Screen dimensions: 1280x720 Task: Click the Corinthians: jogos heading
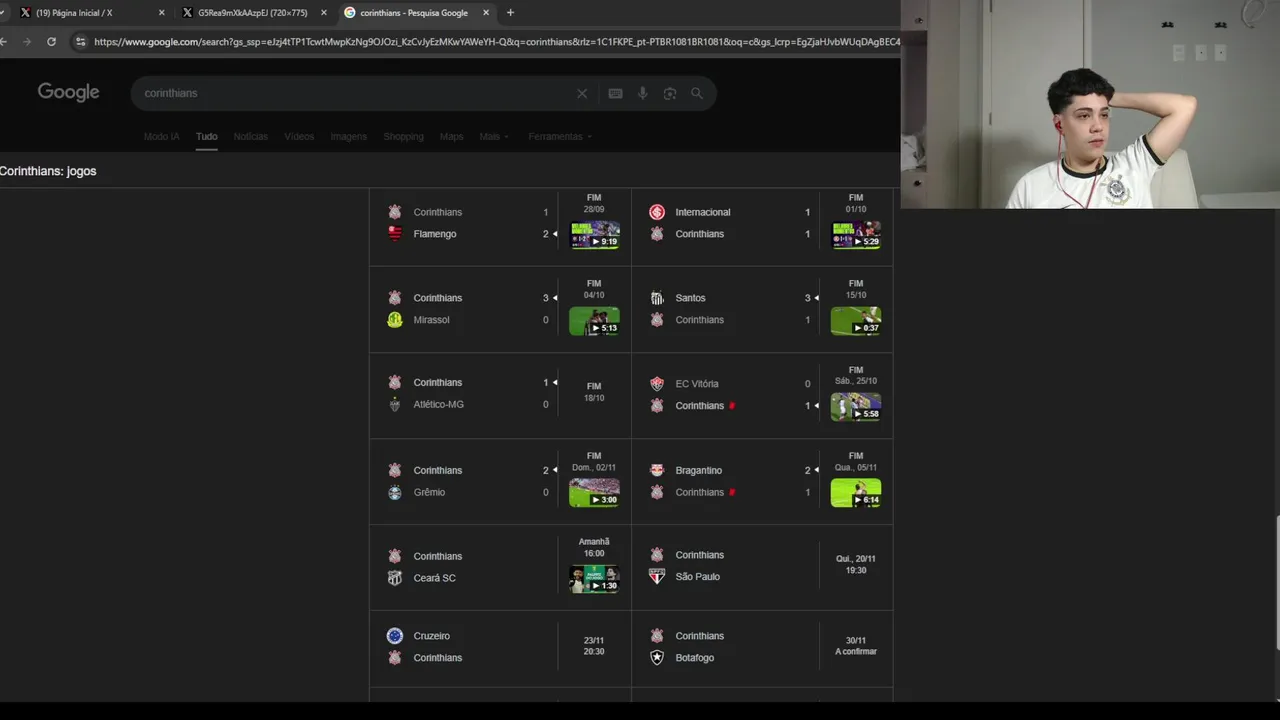tap(48, 171)
